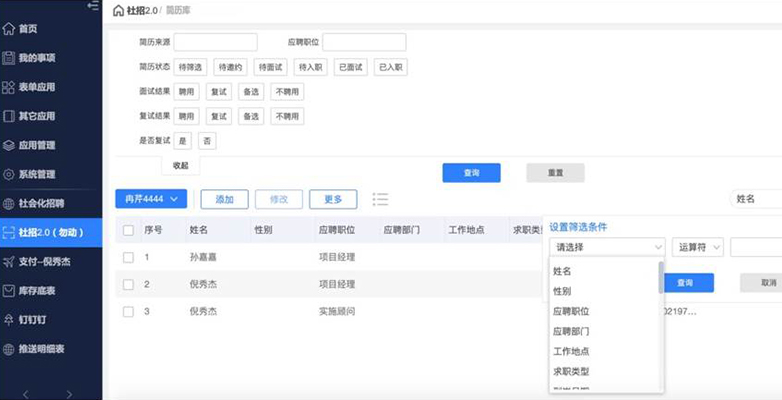Click the dropdown list scrollbar
The width and height of the screenshot is (782, 400).
[659, 277]
